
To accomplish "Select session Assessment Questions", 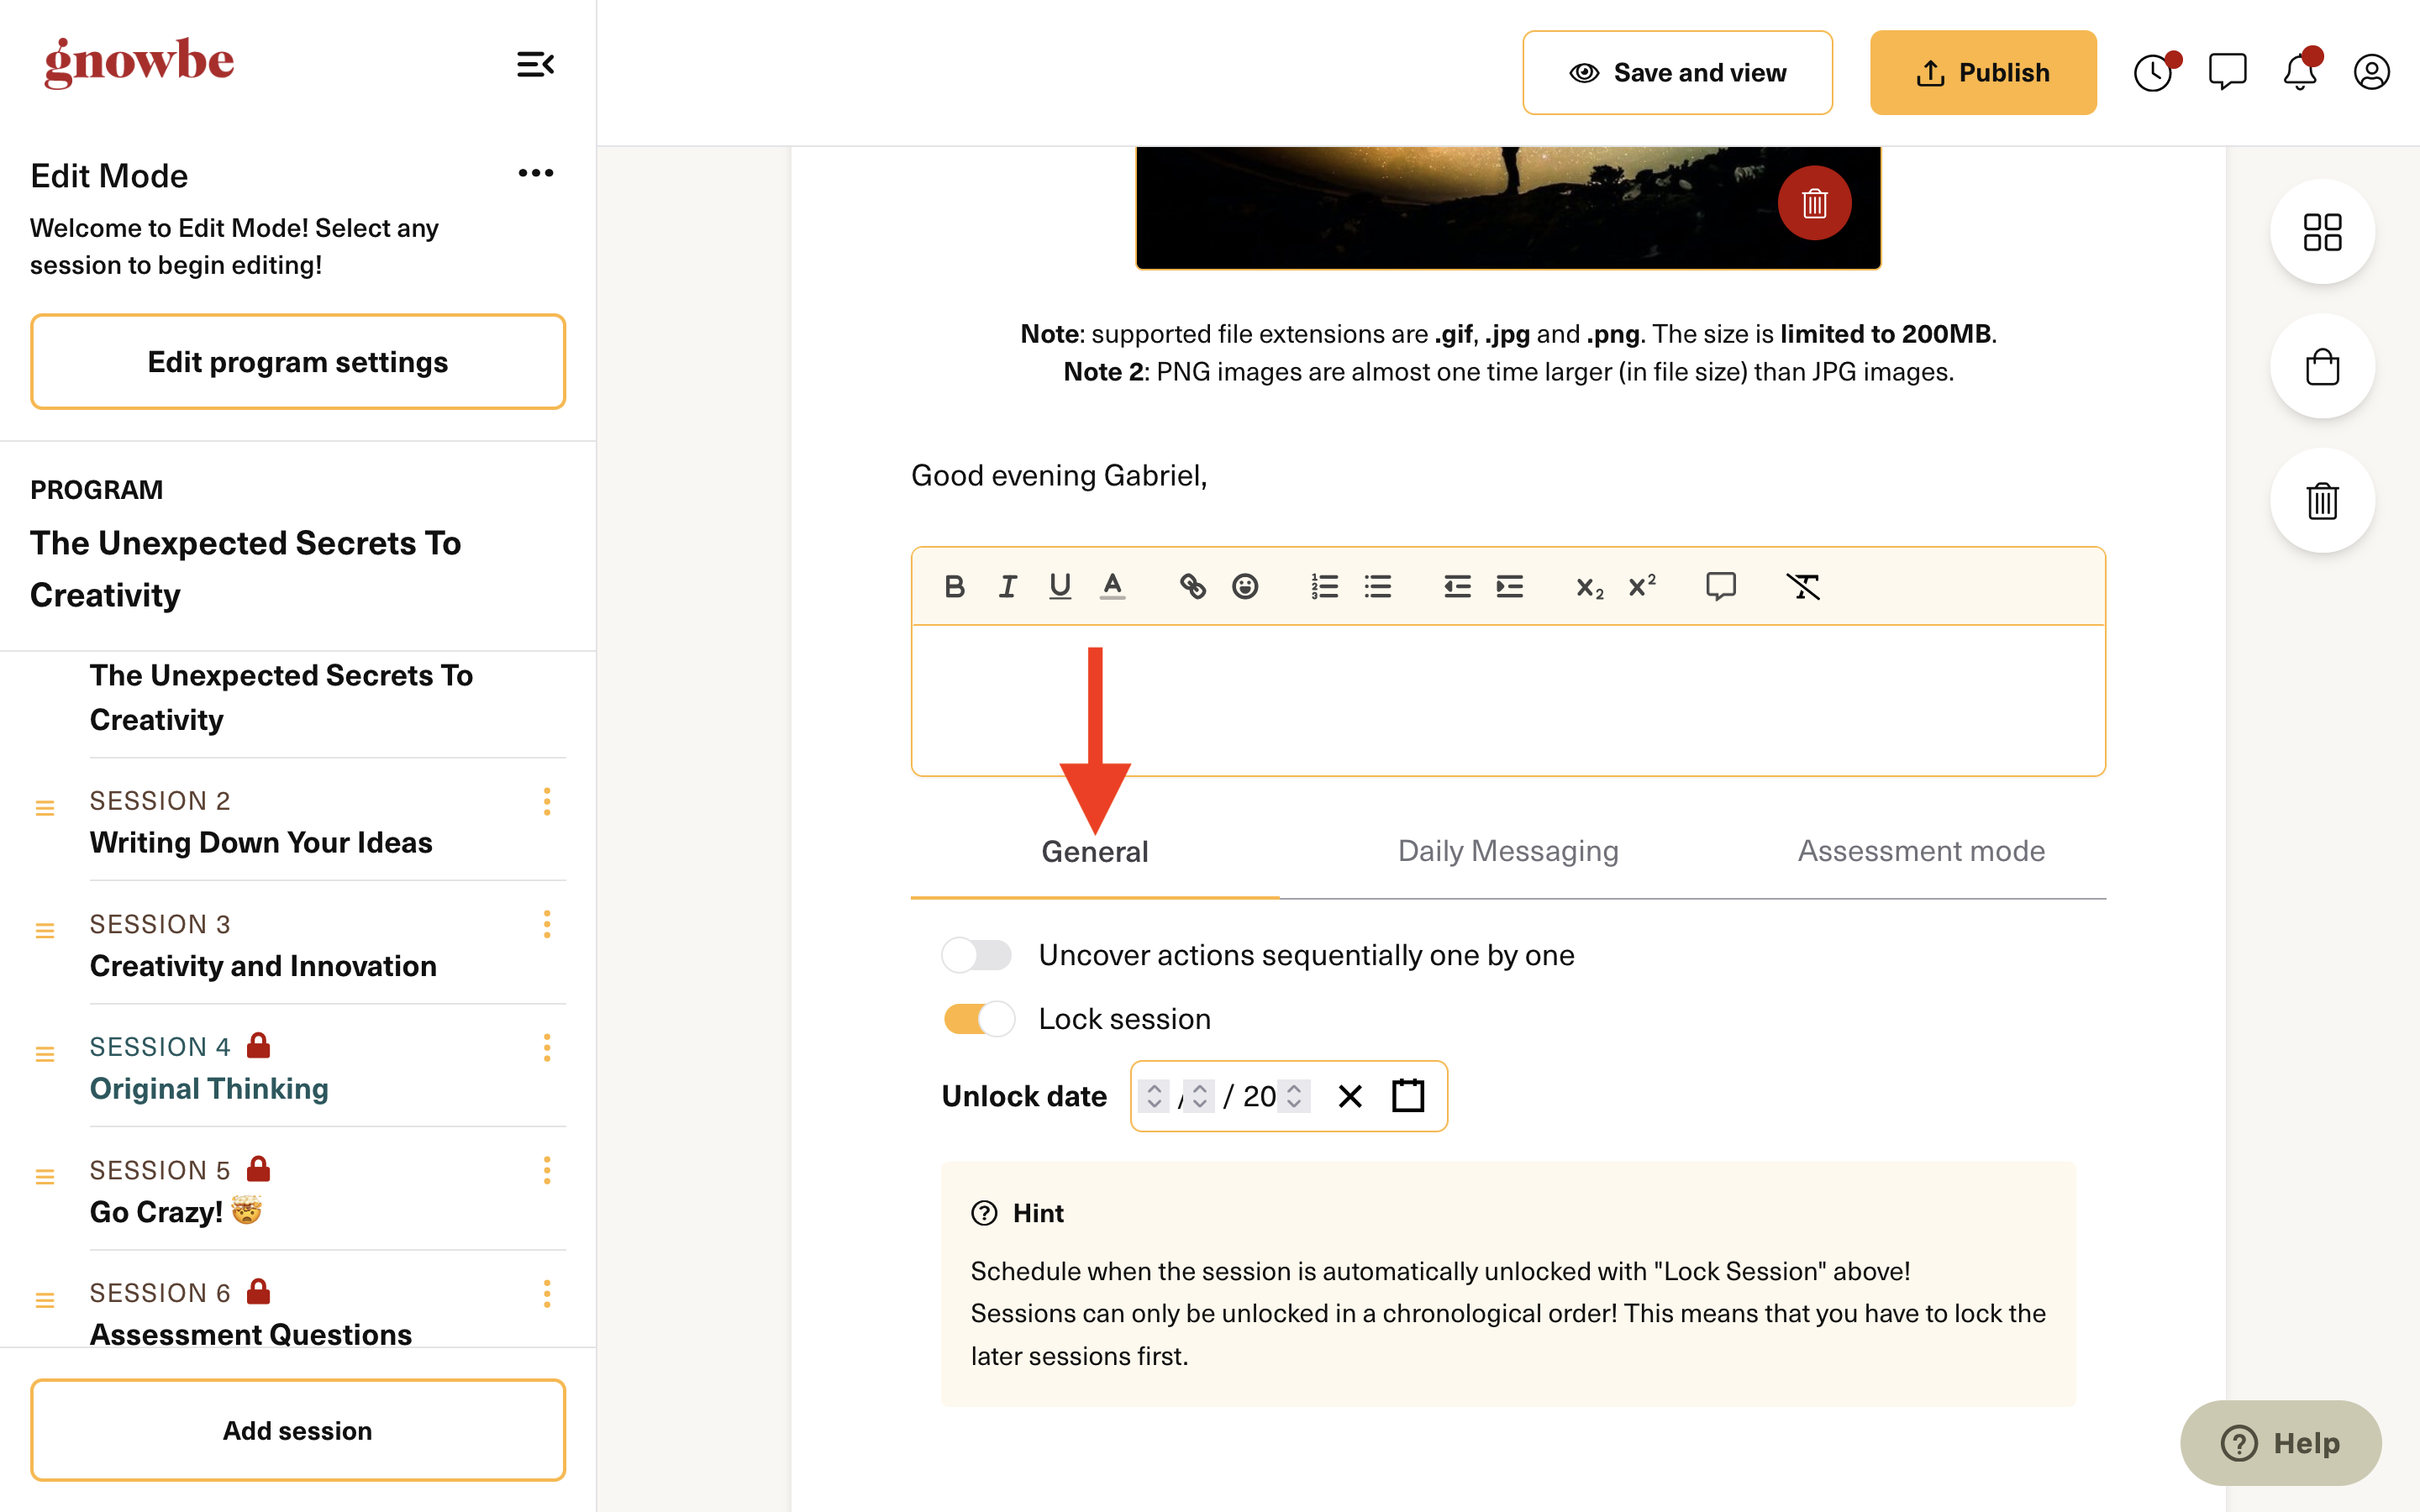I will (x=251, y=1334).
